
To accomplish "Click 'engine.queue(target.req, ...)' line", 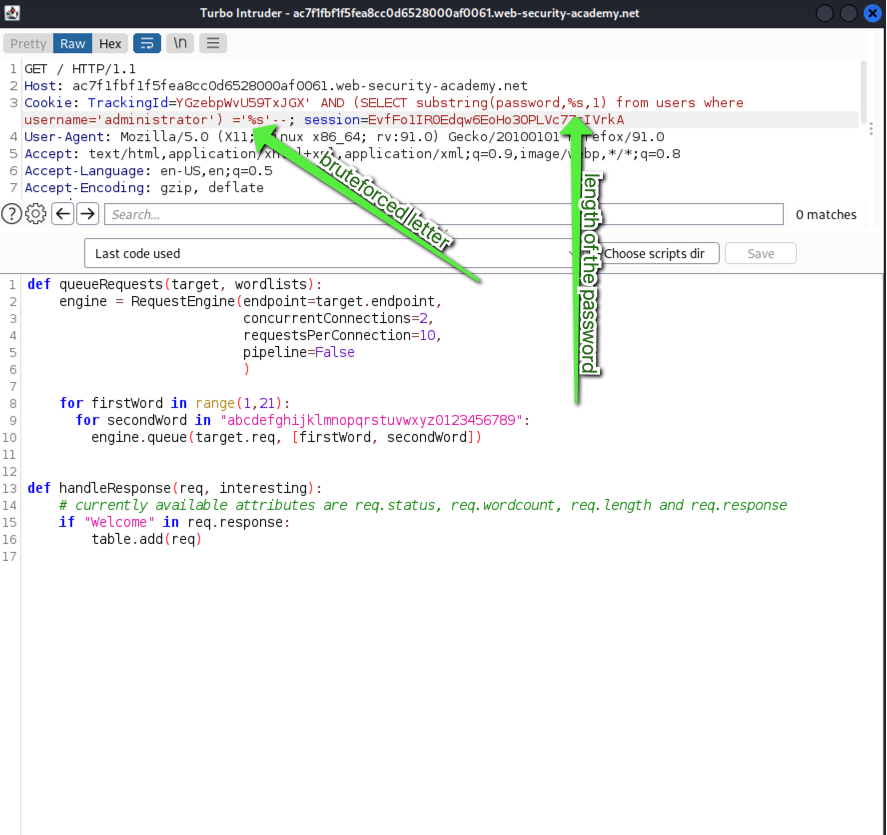I will click(286, 437).
